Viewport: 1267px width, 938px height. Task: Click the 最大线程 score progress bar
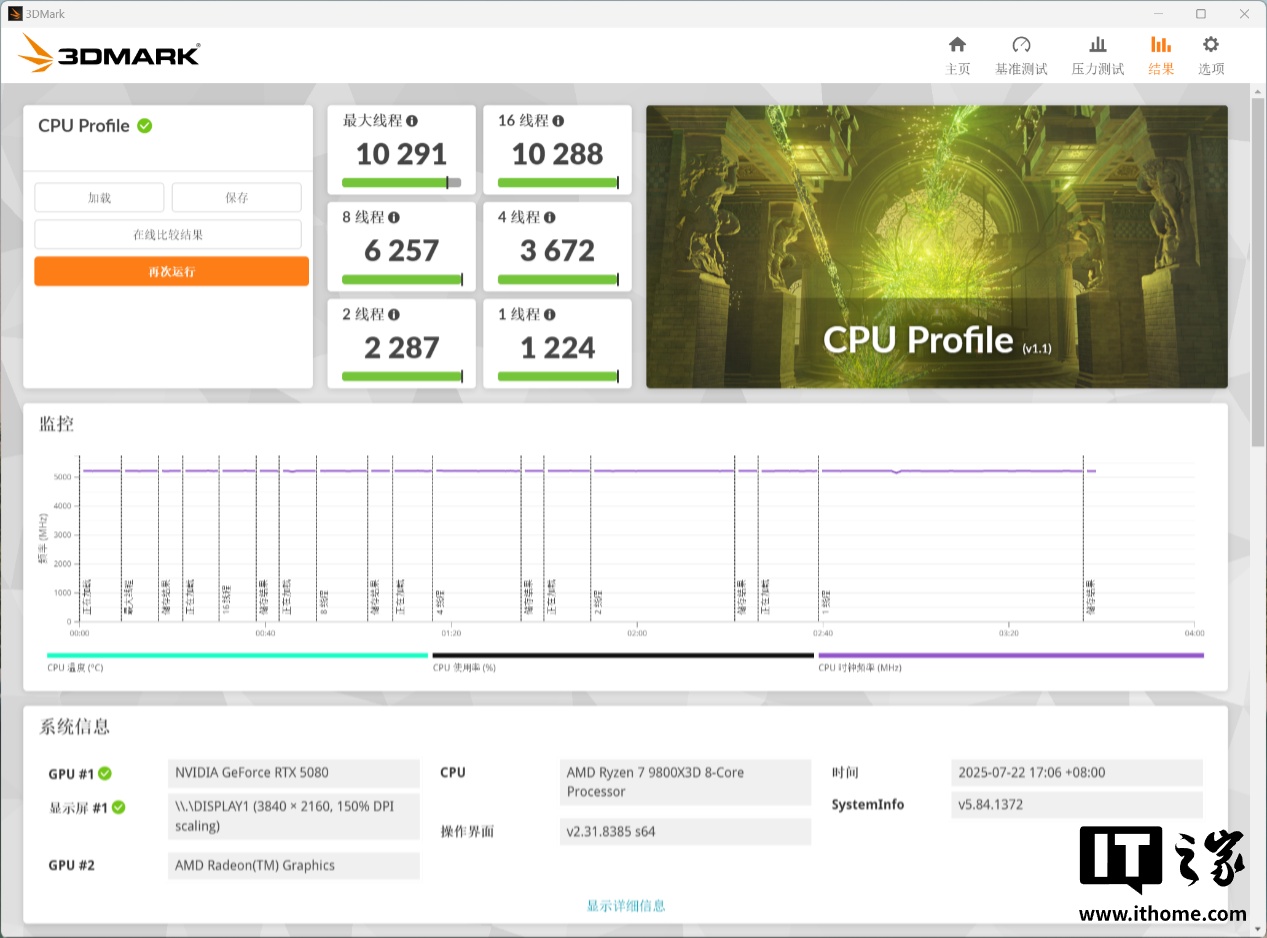(401, 183)
